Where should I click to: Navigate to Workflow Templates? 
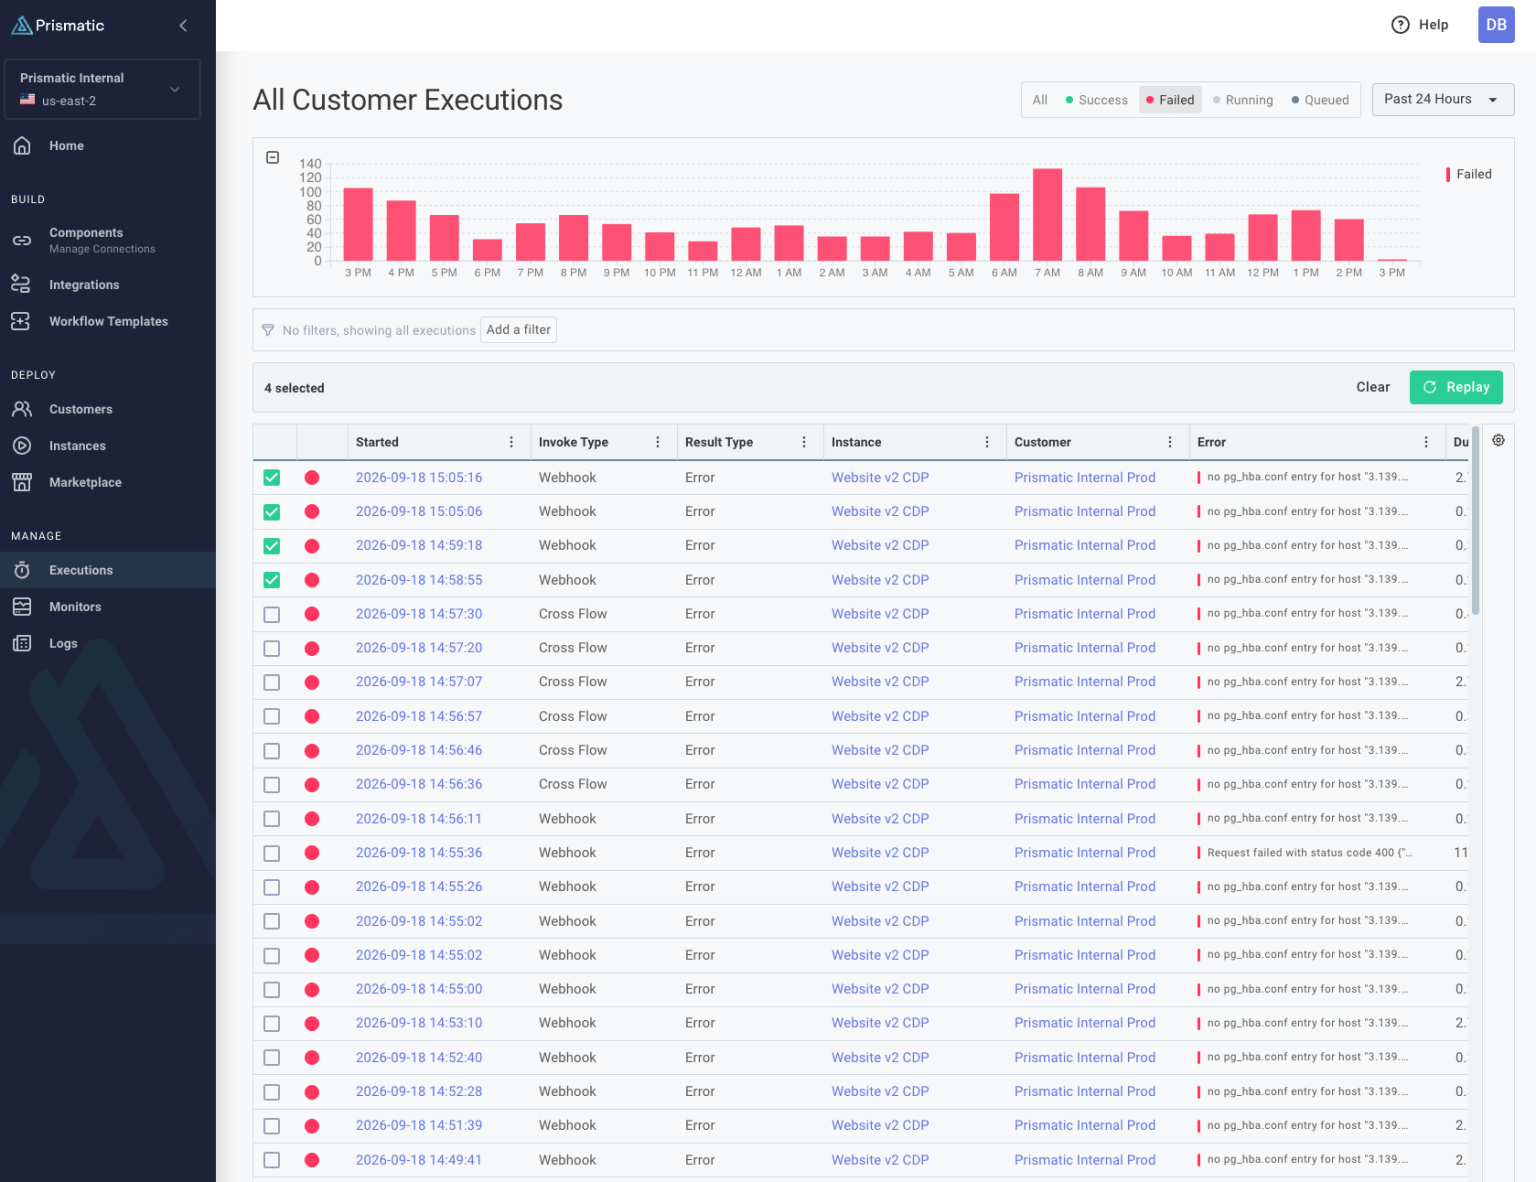[108, 321]
